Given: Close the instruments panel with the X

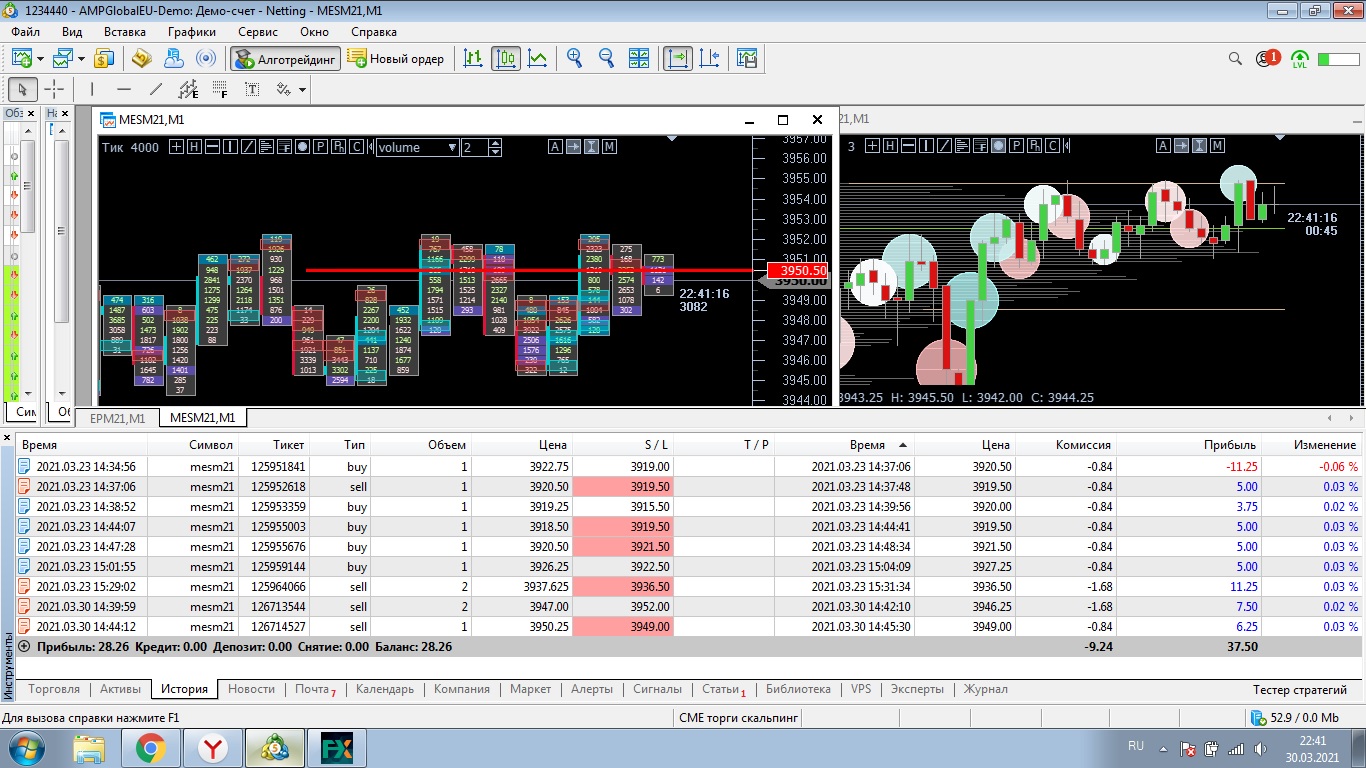Looking at the screenshot, I should (x=9, y=438).
